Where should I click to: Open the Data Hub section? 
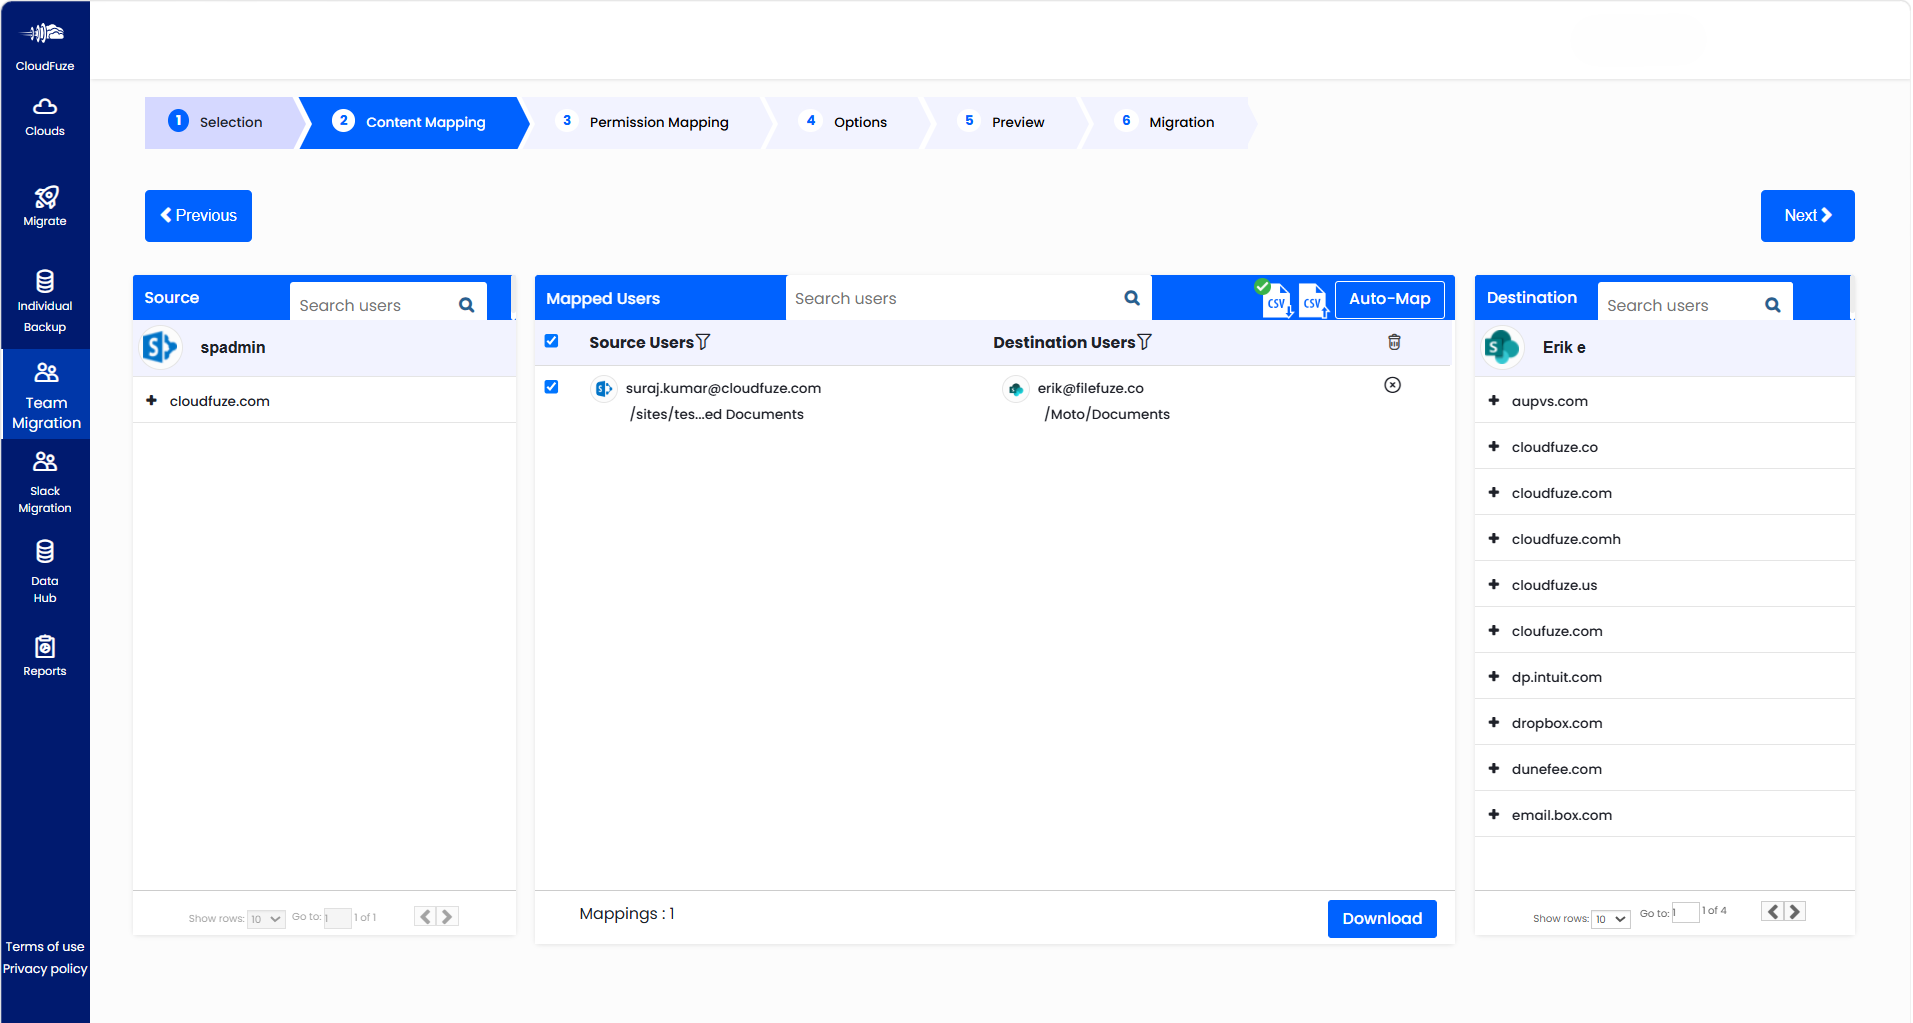tap(45, 572)
